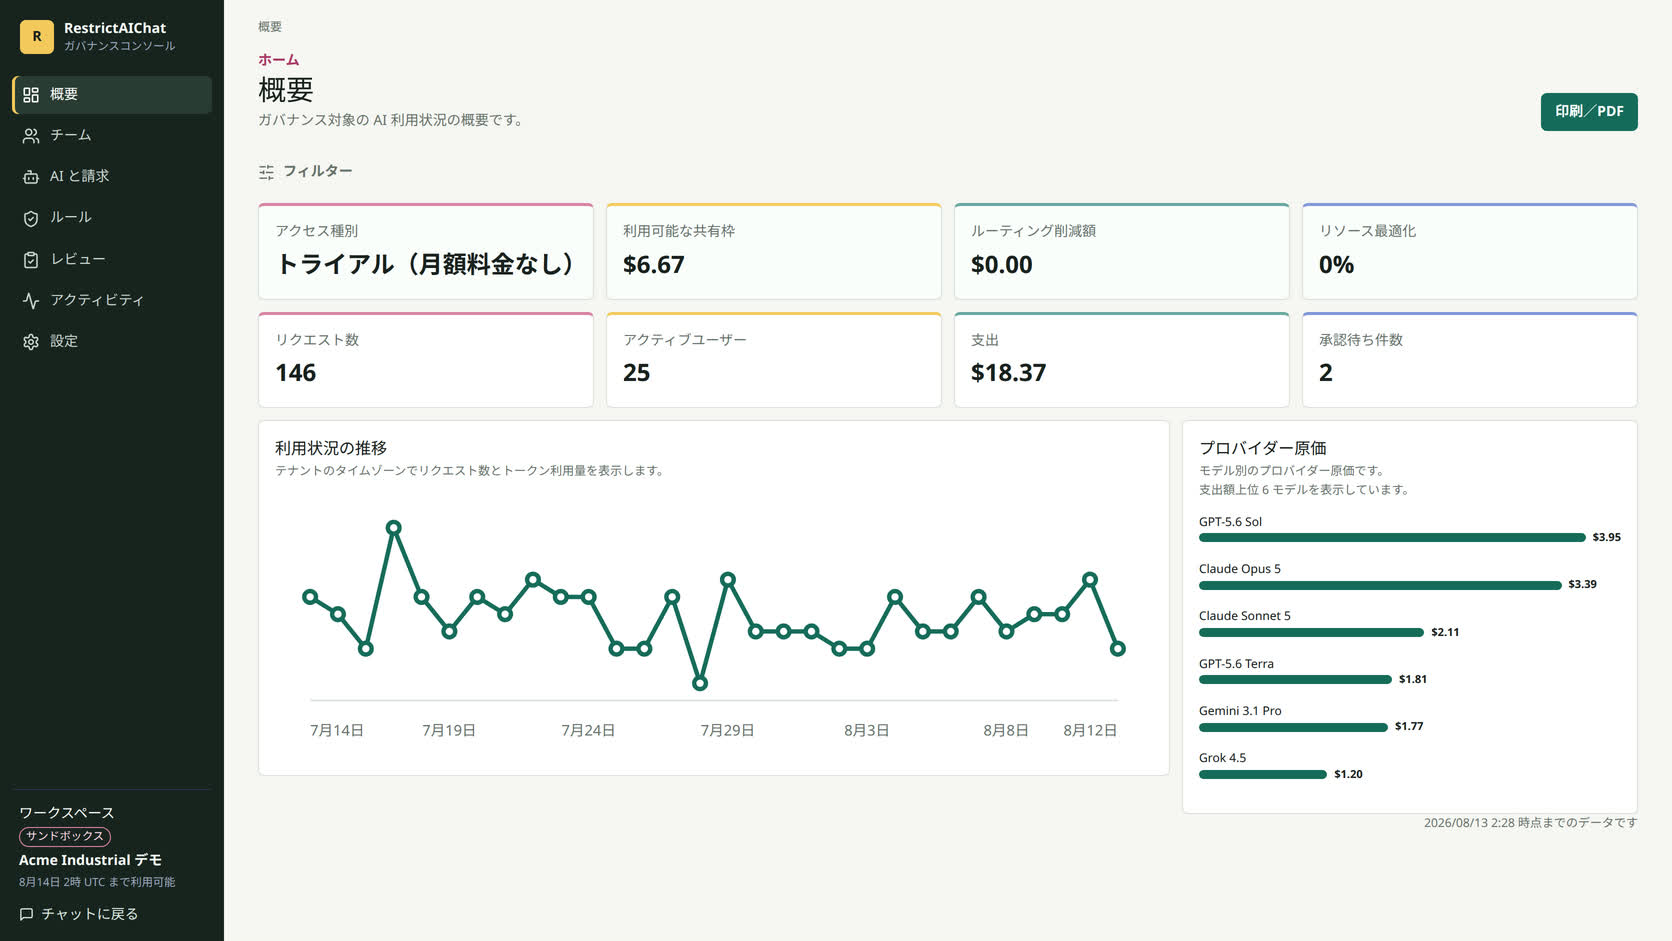Screen dimensions: 1672x941
Task: Open AI と請求 section
Action: point(112,177)
